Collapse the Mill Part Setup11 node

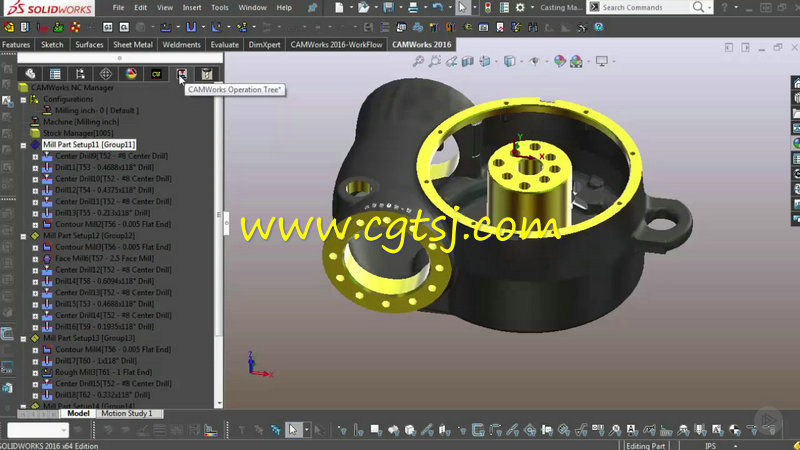click(23, 145)
